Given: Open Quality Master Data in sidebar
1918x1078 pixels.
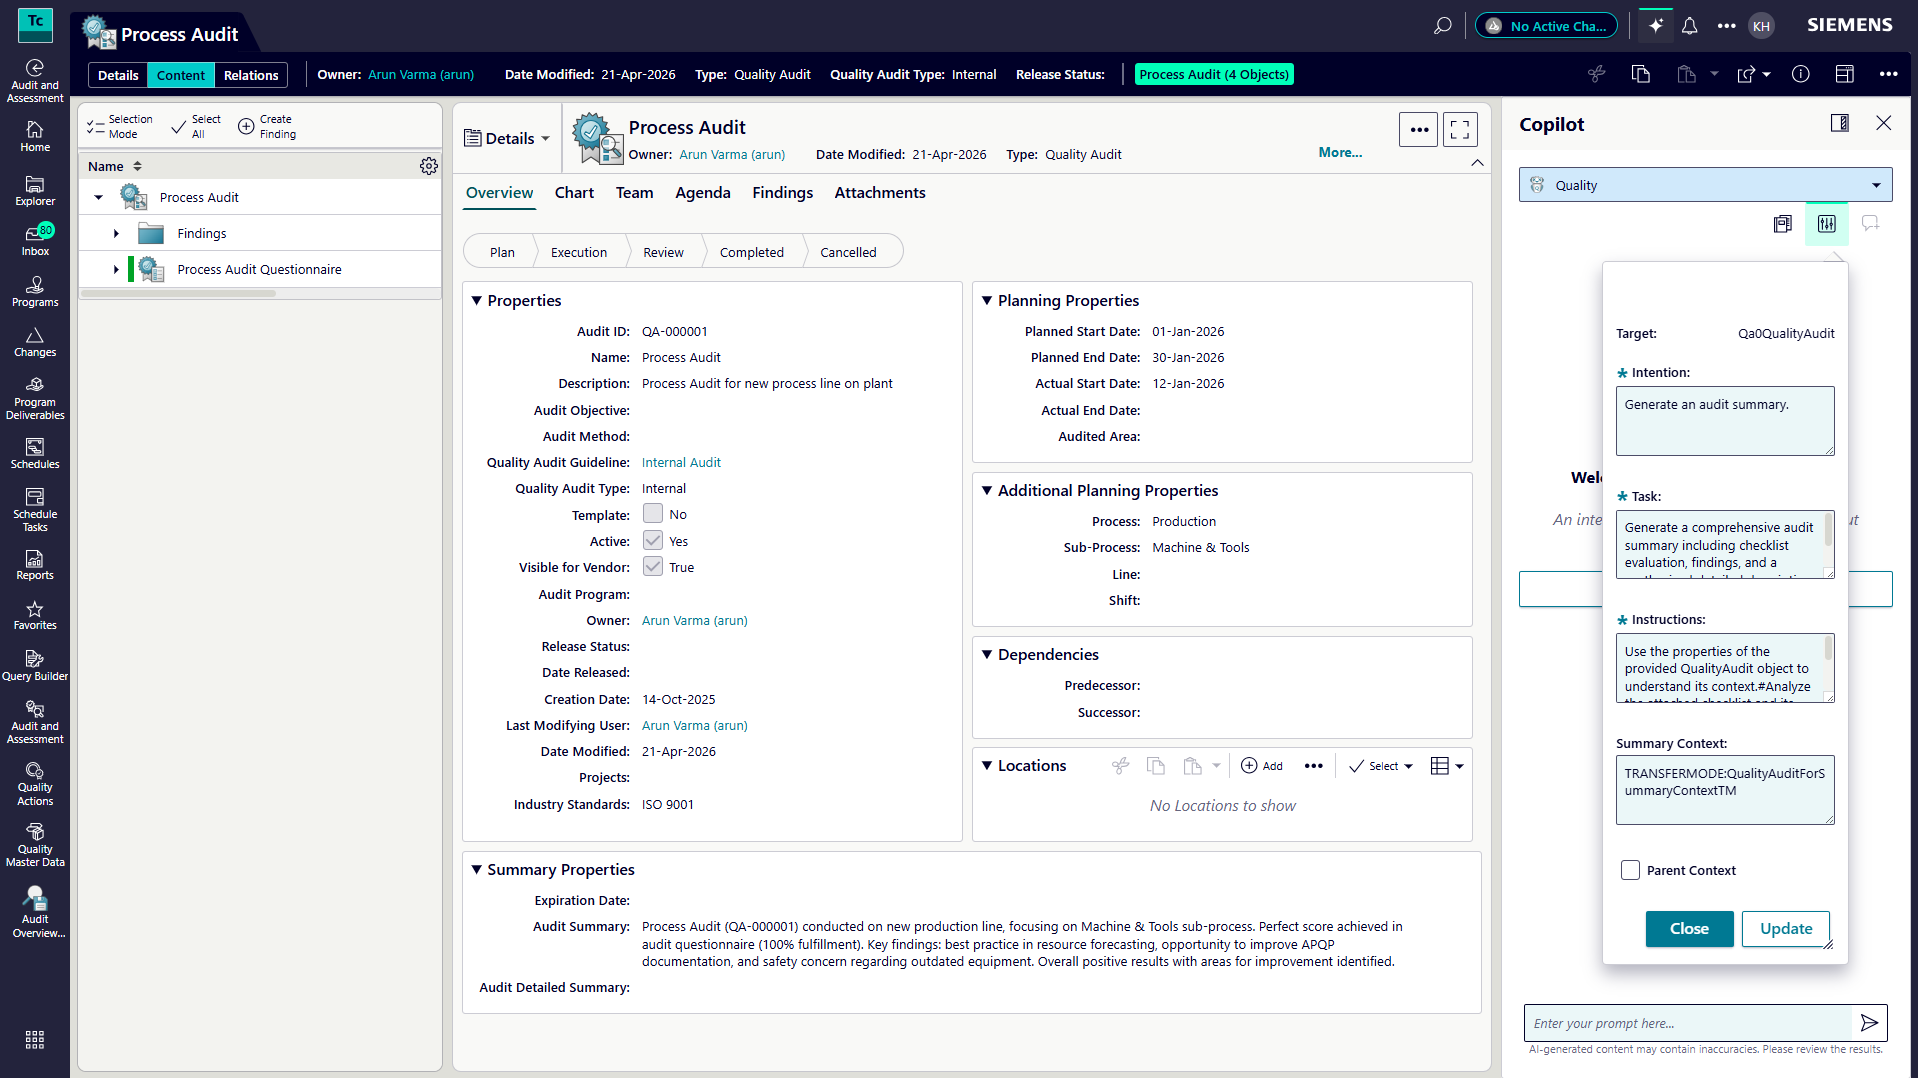Looking at the screenshot, I should tap(35, 845).
